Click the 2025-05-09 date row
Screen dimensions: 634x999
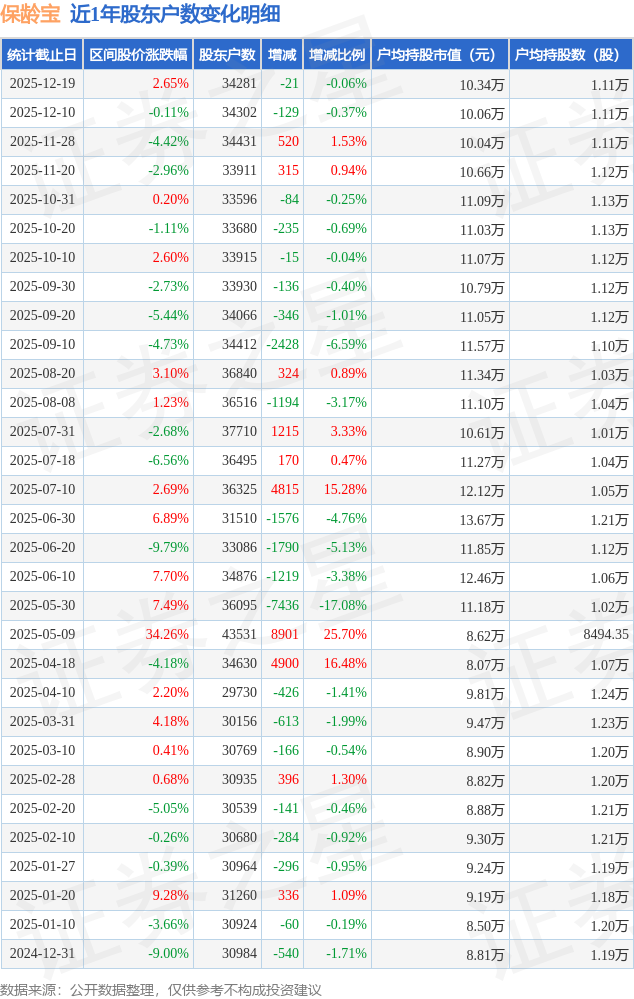[42, 634]
